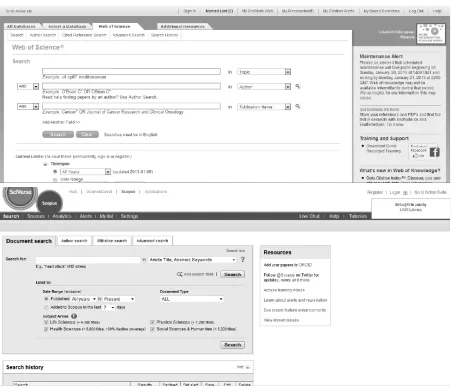The height and width of the screenshot is (388, 453).
Task: Click the Log Out link
Action: 416,11
